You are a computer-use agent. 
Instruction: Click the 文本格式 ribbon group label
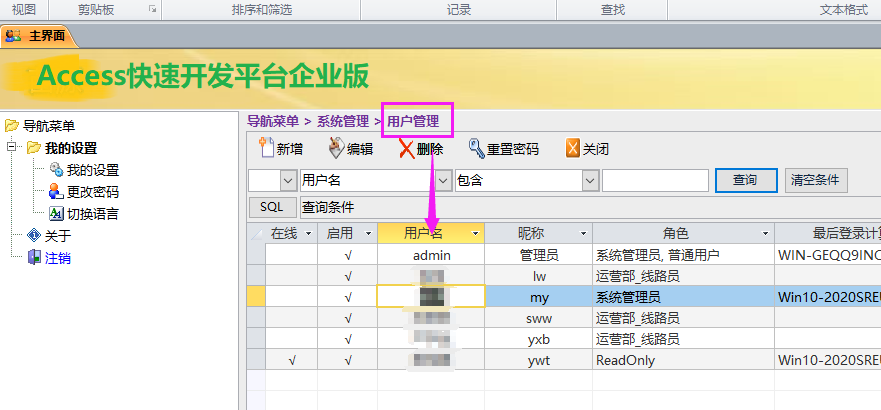click(844, 10)
